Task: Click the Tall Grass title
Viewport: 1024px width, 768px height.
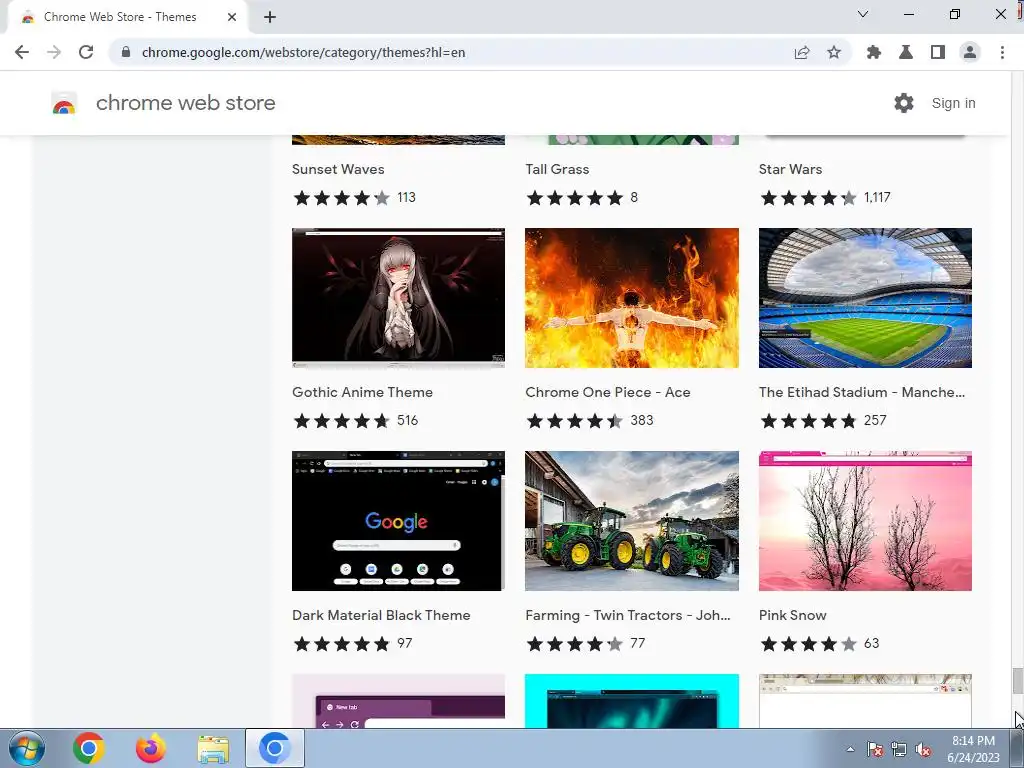Action: click(557, 169)
